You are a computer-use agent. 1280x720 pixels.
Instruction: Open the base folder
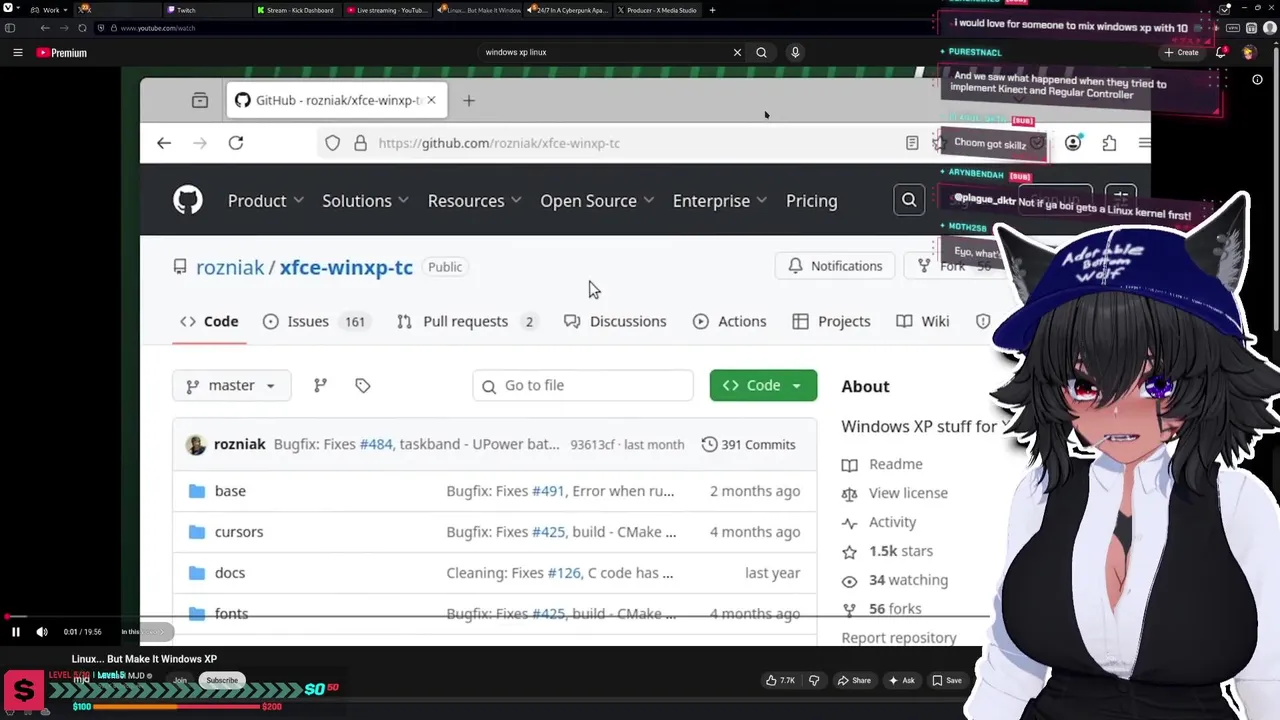tap(230, 491)
